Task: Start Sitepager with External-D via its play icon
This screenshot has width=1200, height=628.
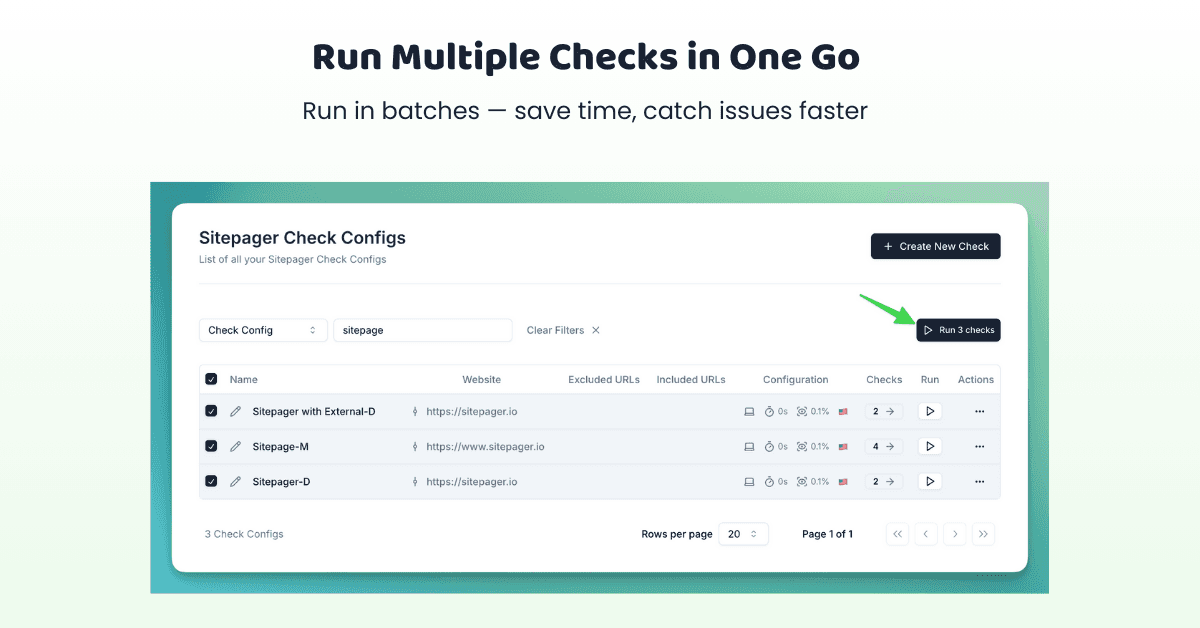Action: pos(929,411)
